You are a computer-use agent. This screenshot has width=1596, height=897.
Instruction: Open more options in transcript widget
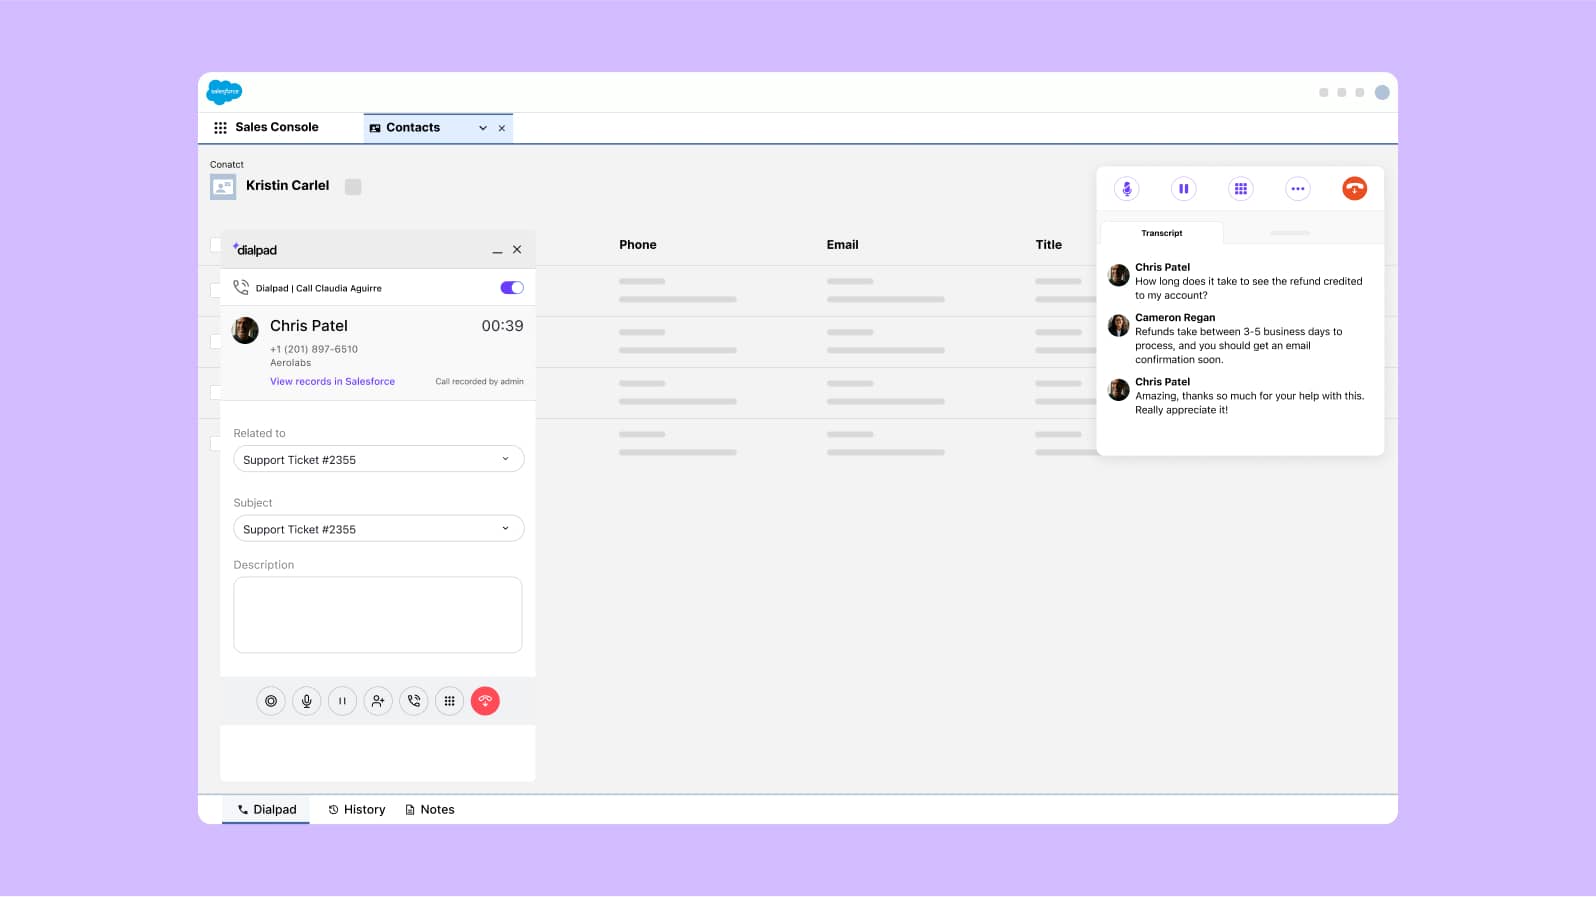pyautogui.click(x=1297, y=189)
